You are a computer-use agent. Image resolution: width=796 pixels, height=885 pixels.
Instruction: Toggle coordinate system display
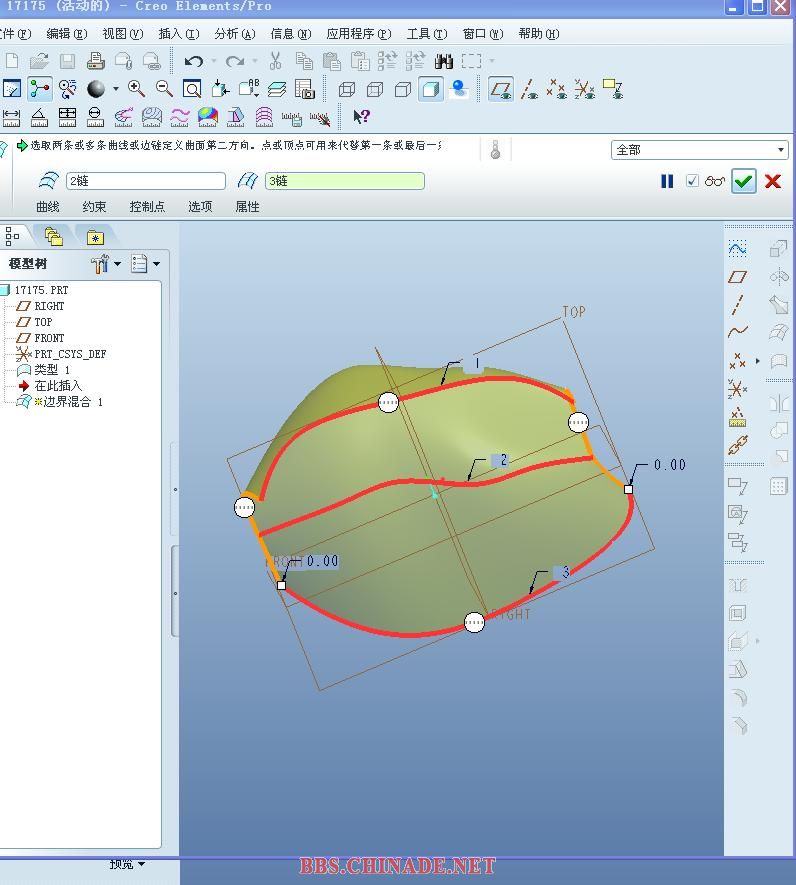[585, 89]
